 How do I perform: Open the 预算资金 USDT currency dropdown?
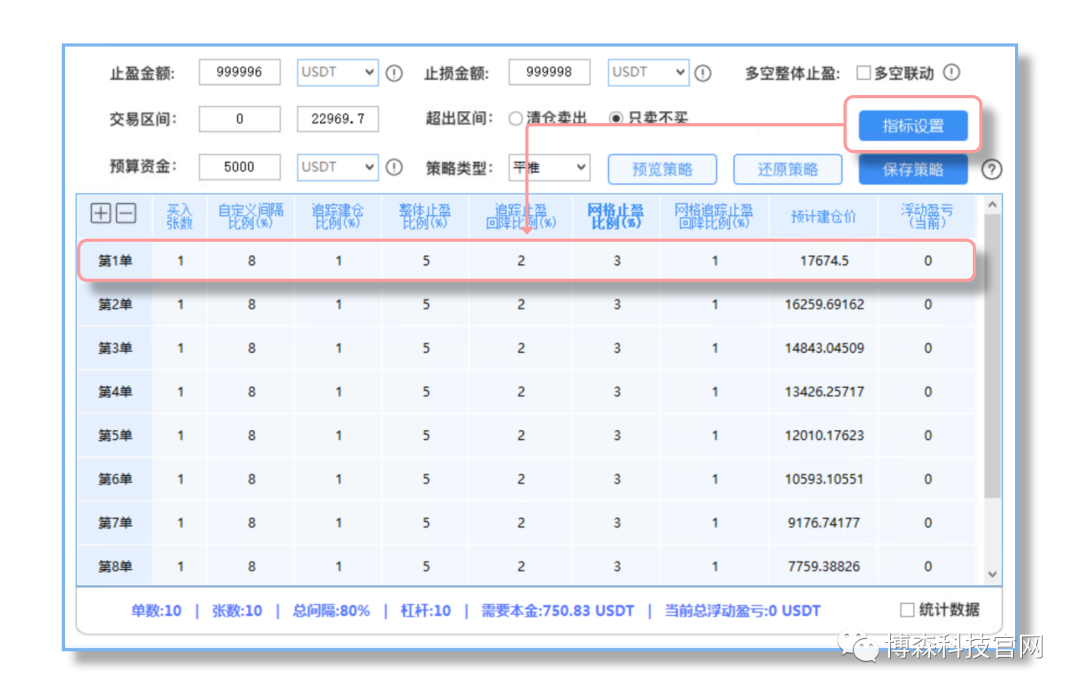tap(338, 167)
